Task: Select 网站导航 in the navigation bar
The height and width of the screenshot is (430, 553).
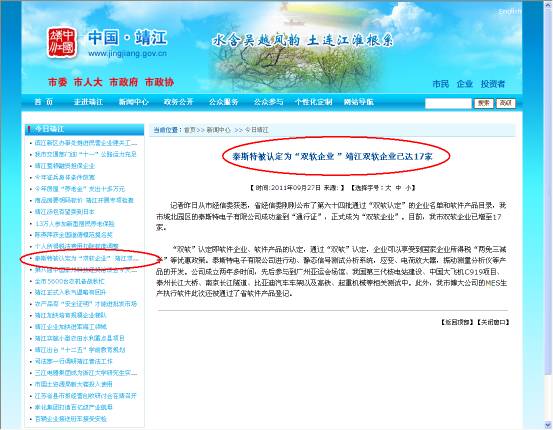Action: [359, 102]
